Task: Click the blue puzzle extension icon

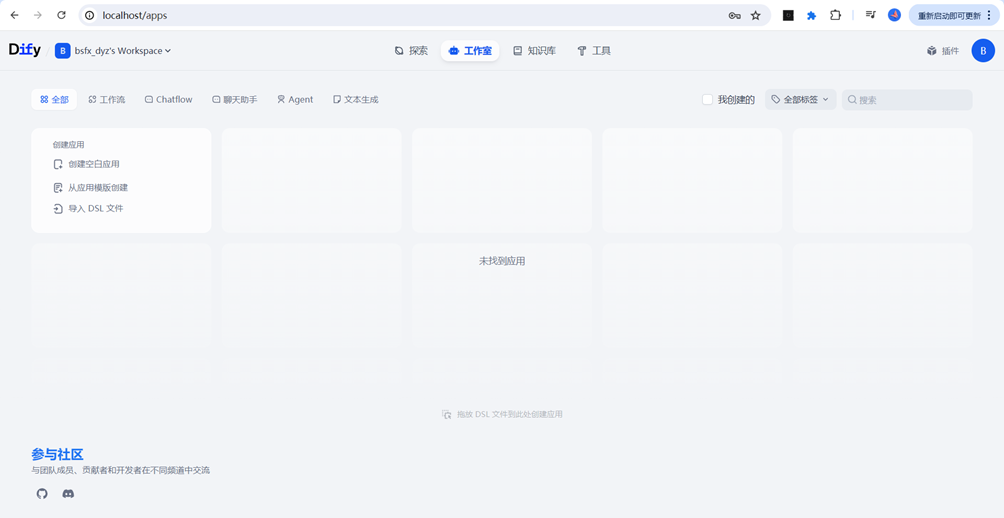Action: 811,15
